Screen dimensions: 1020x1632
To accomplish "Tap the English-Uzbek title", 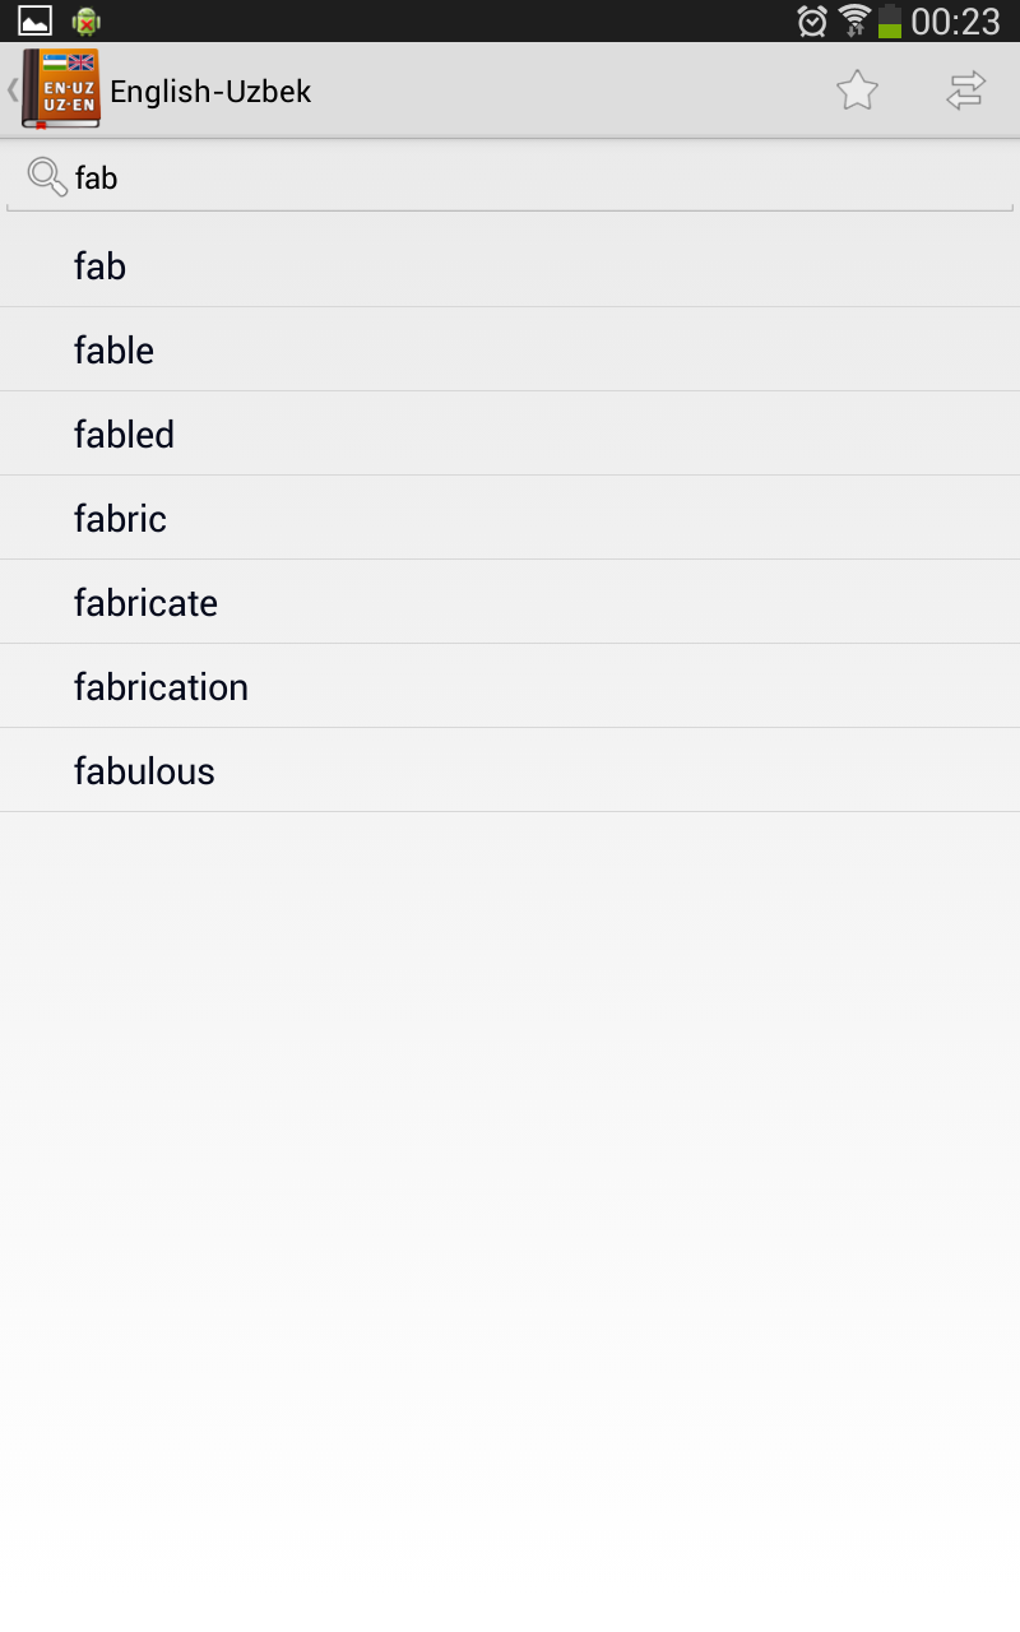I will pos(210,91).
